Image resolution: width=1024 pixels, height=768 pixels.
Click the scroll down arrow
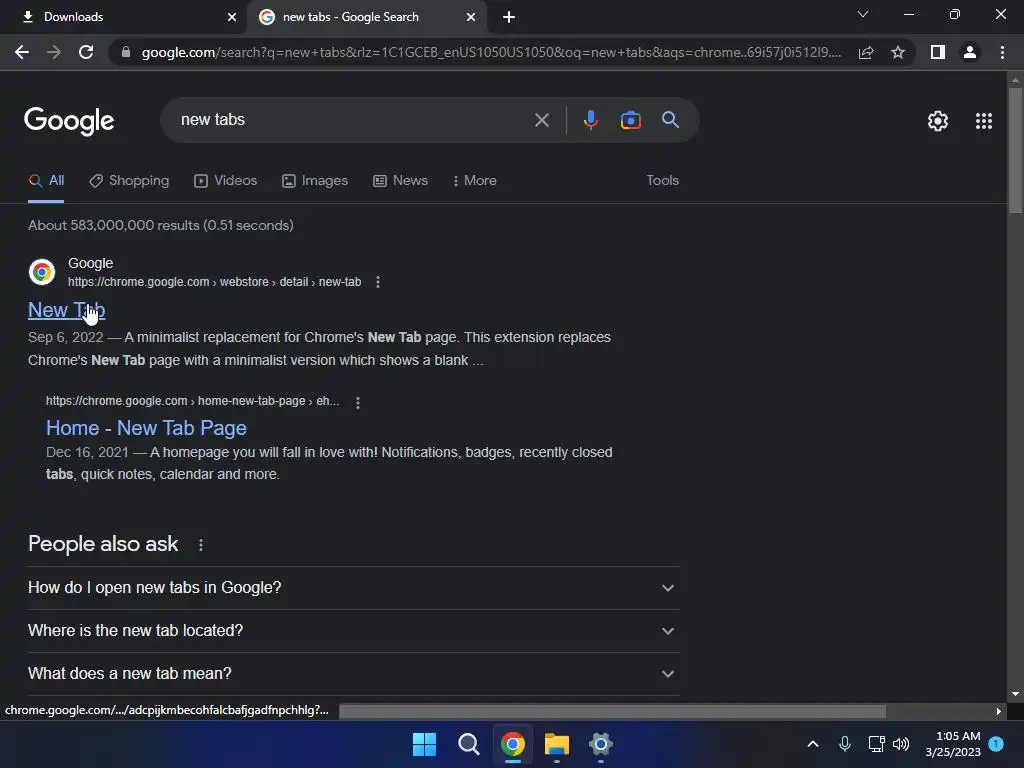pyautogui.click(x=1015, y=694)
